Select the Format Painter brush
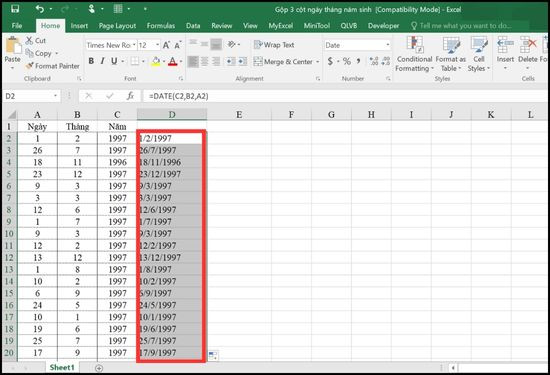Screen dimensions: 550x375 [29, 66]
